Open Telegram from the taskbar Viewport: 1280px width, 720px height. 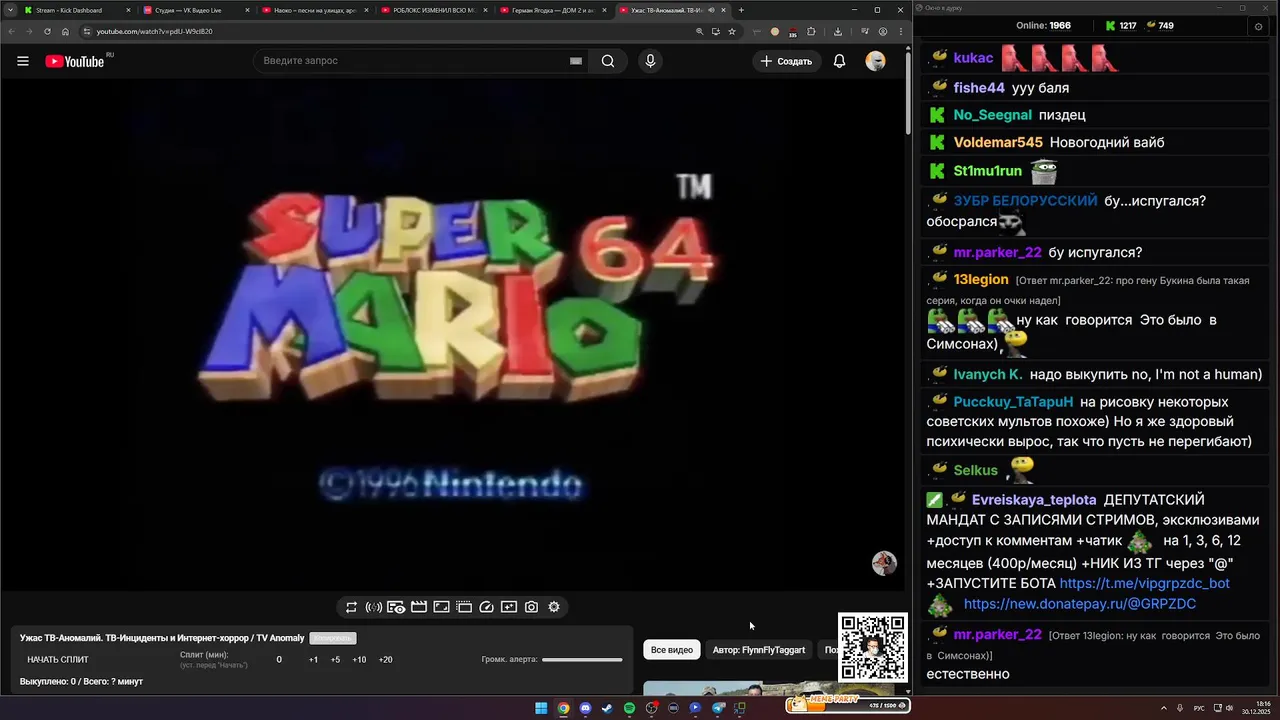coord(717,708)
